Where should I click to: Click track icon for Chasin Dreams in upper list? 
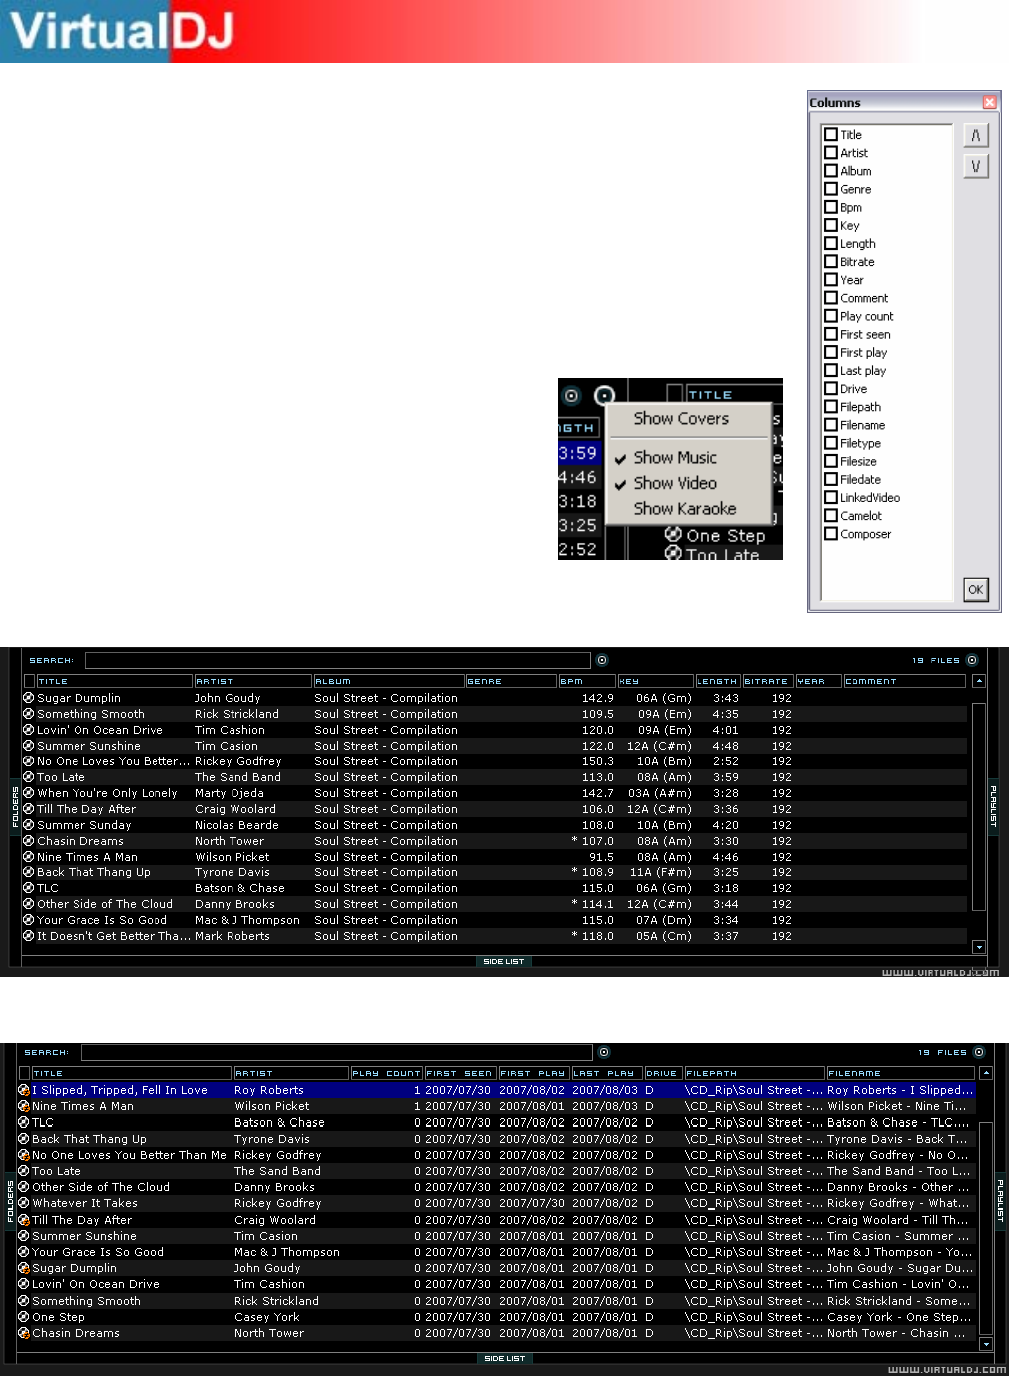pyautogui.click(x=29, y=841)
